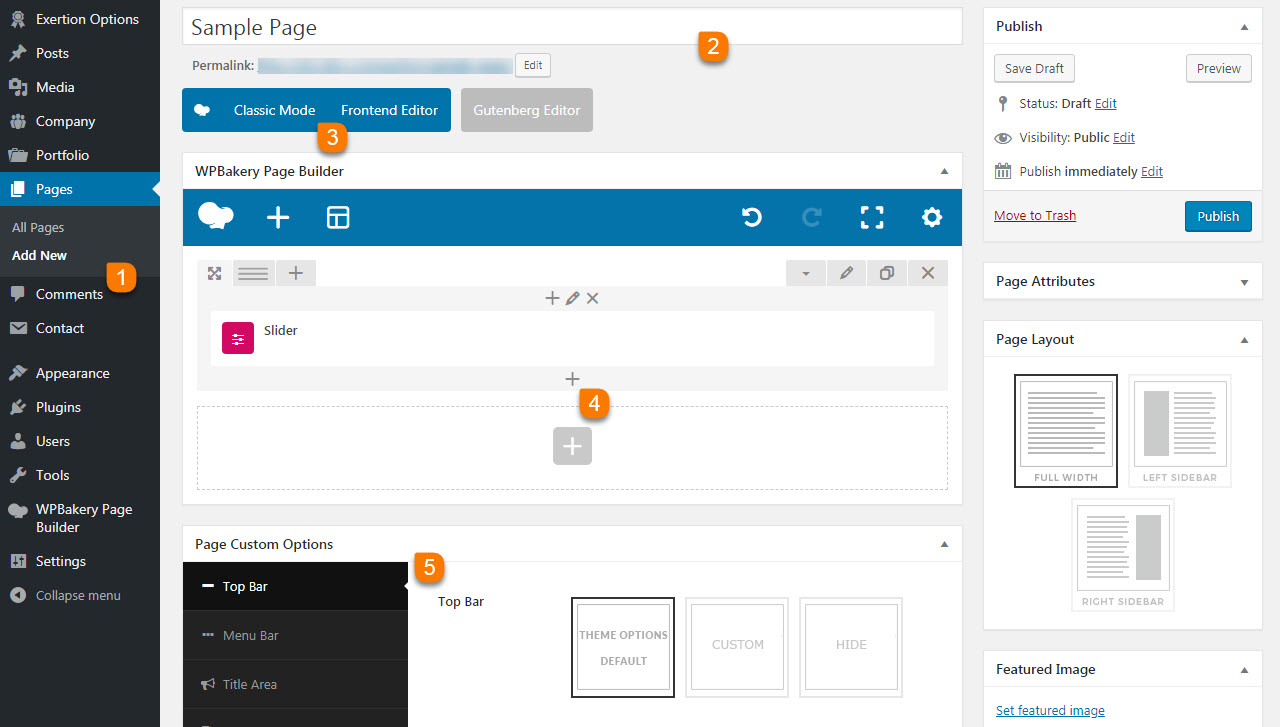Clone the row with duplicate icon
Viewport: 1280px width, 727px height.
tap(887, 273)
